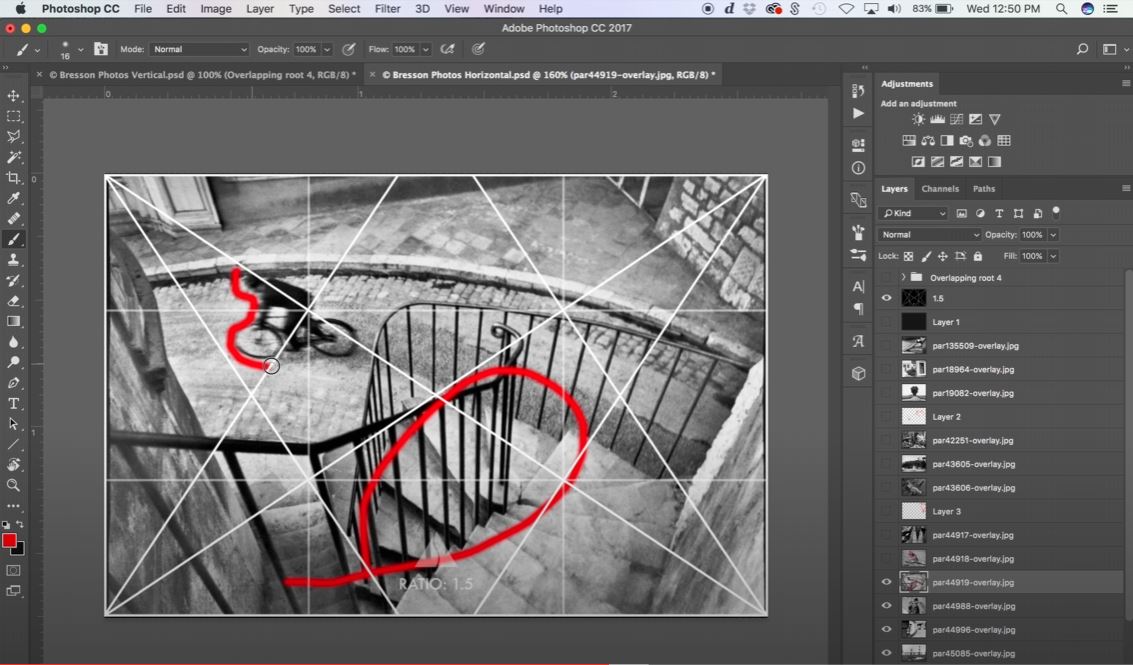Expand the Overlapping root 4 group
Image resolution: width=1133 pixels, height=665 pixels.
(903, 277)
